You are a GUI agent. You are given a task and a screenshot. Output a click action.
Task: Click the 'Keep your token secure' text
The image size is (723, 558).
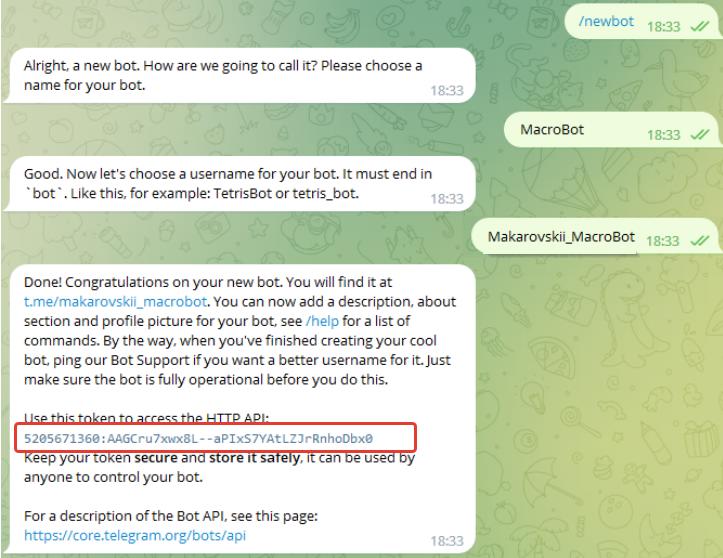click(219, 467)
